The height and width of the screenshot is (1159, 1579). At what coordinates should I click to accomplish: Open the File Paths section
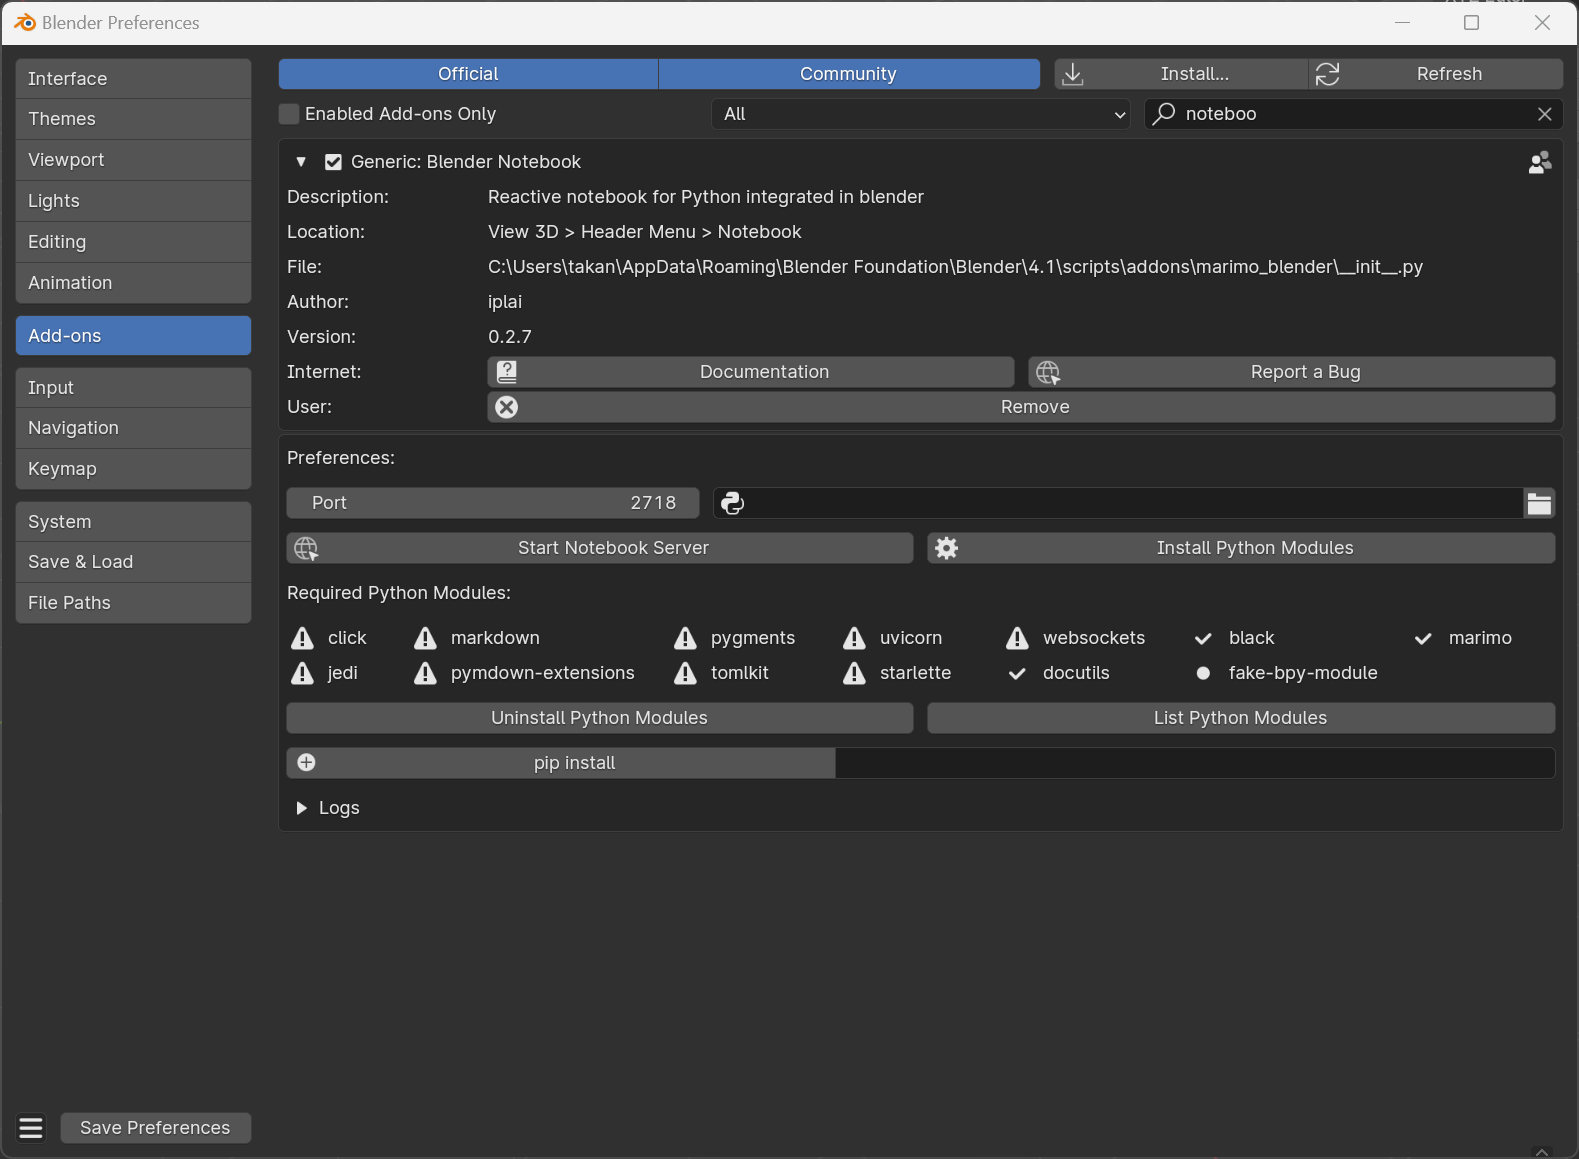point(133,603)
